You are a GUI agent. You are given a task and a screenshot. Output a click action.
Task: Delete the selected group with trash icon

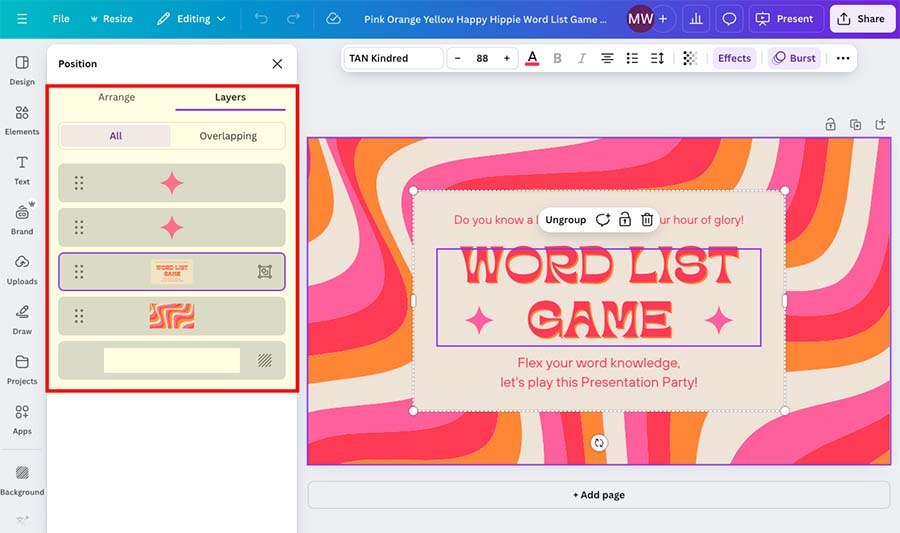tap(647, 220)
